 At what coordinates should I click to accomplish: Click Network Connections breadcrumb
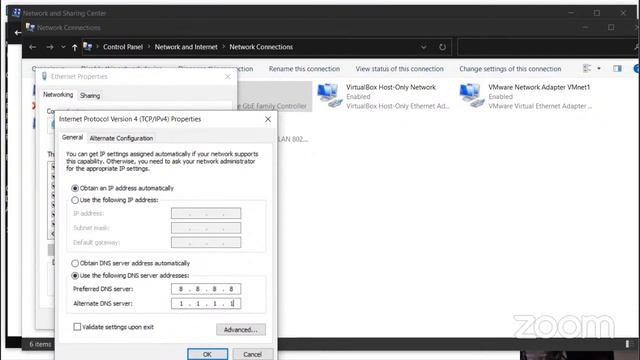coord(261,47)
